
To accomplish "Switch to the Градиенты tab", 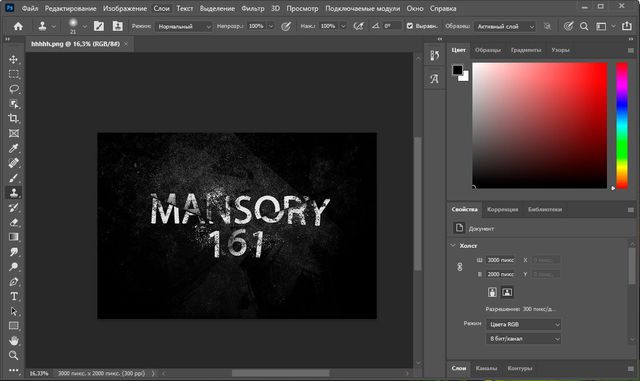I will pyautogui.click(x=526, y=50).
